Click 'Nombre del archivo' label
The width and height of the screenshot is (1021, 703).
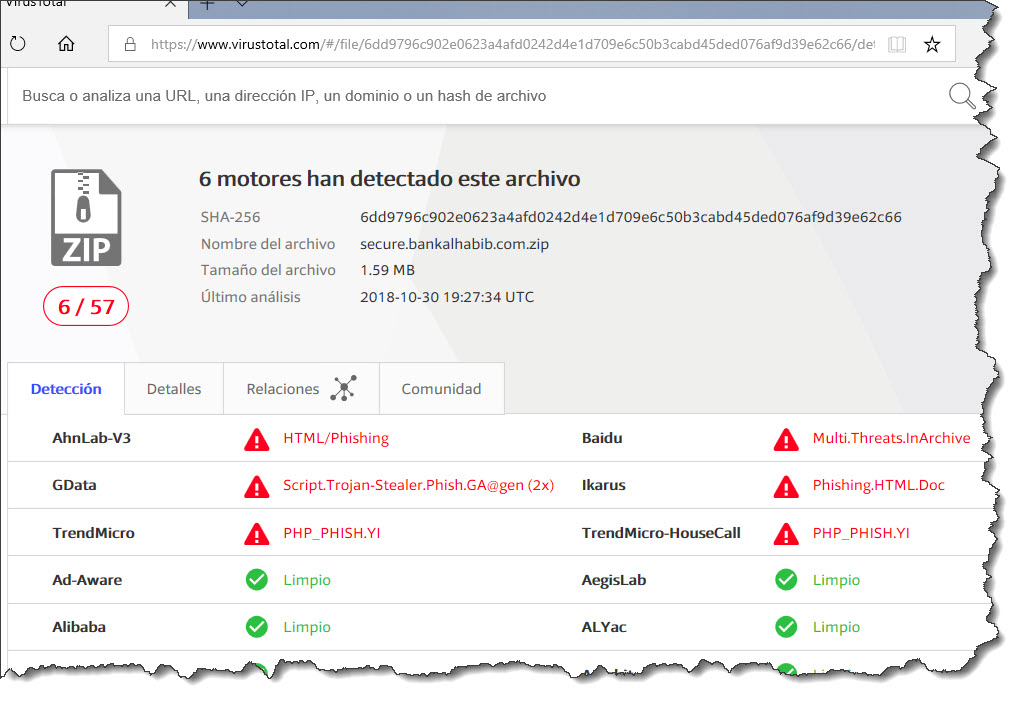point(268,244)
